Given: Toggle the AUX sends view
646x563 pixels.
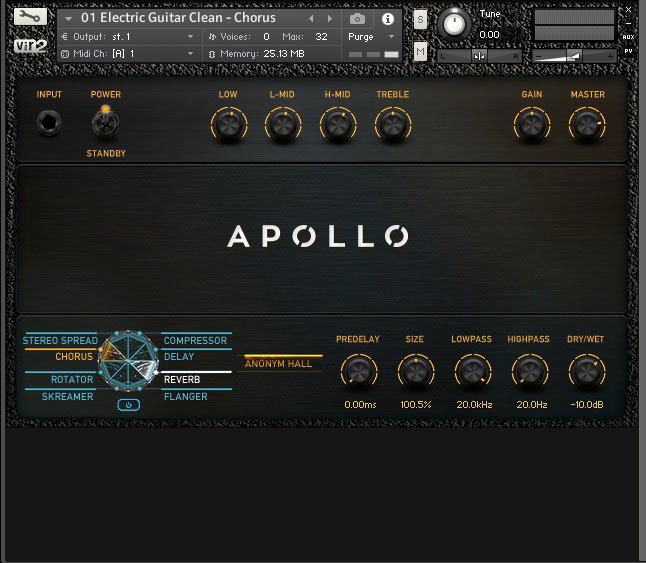Looking at the screenshot, I should 628,37.
